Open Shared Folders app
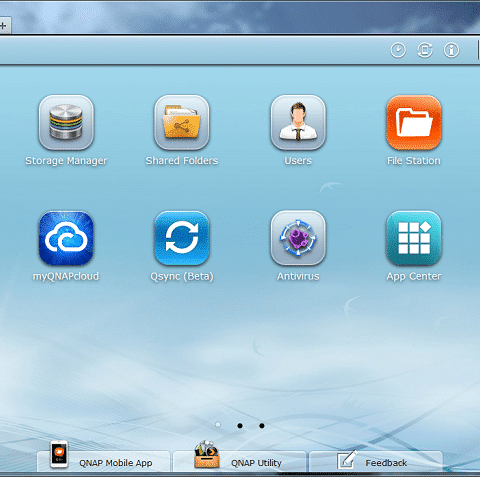The height and width of the screenshot is (477, 480). pos(182,122)
